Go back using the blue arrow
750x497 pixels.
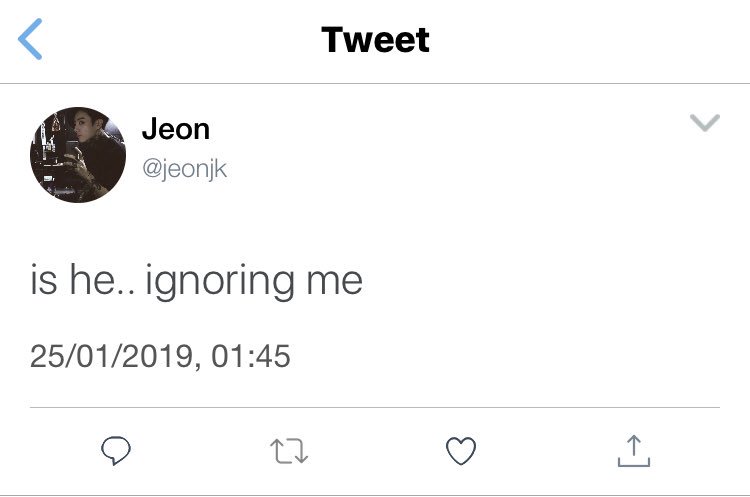point(30,39)
